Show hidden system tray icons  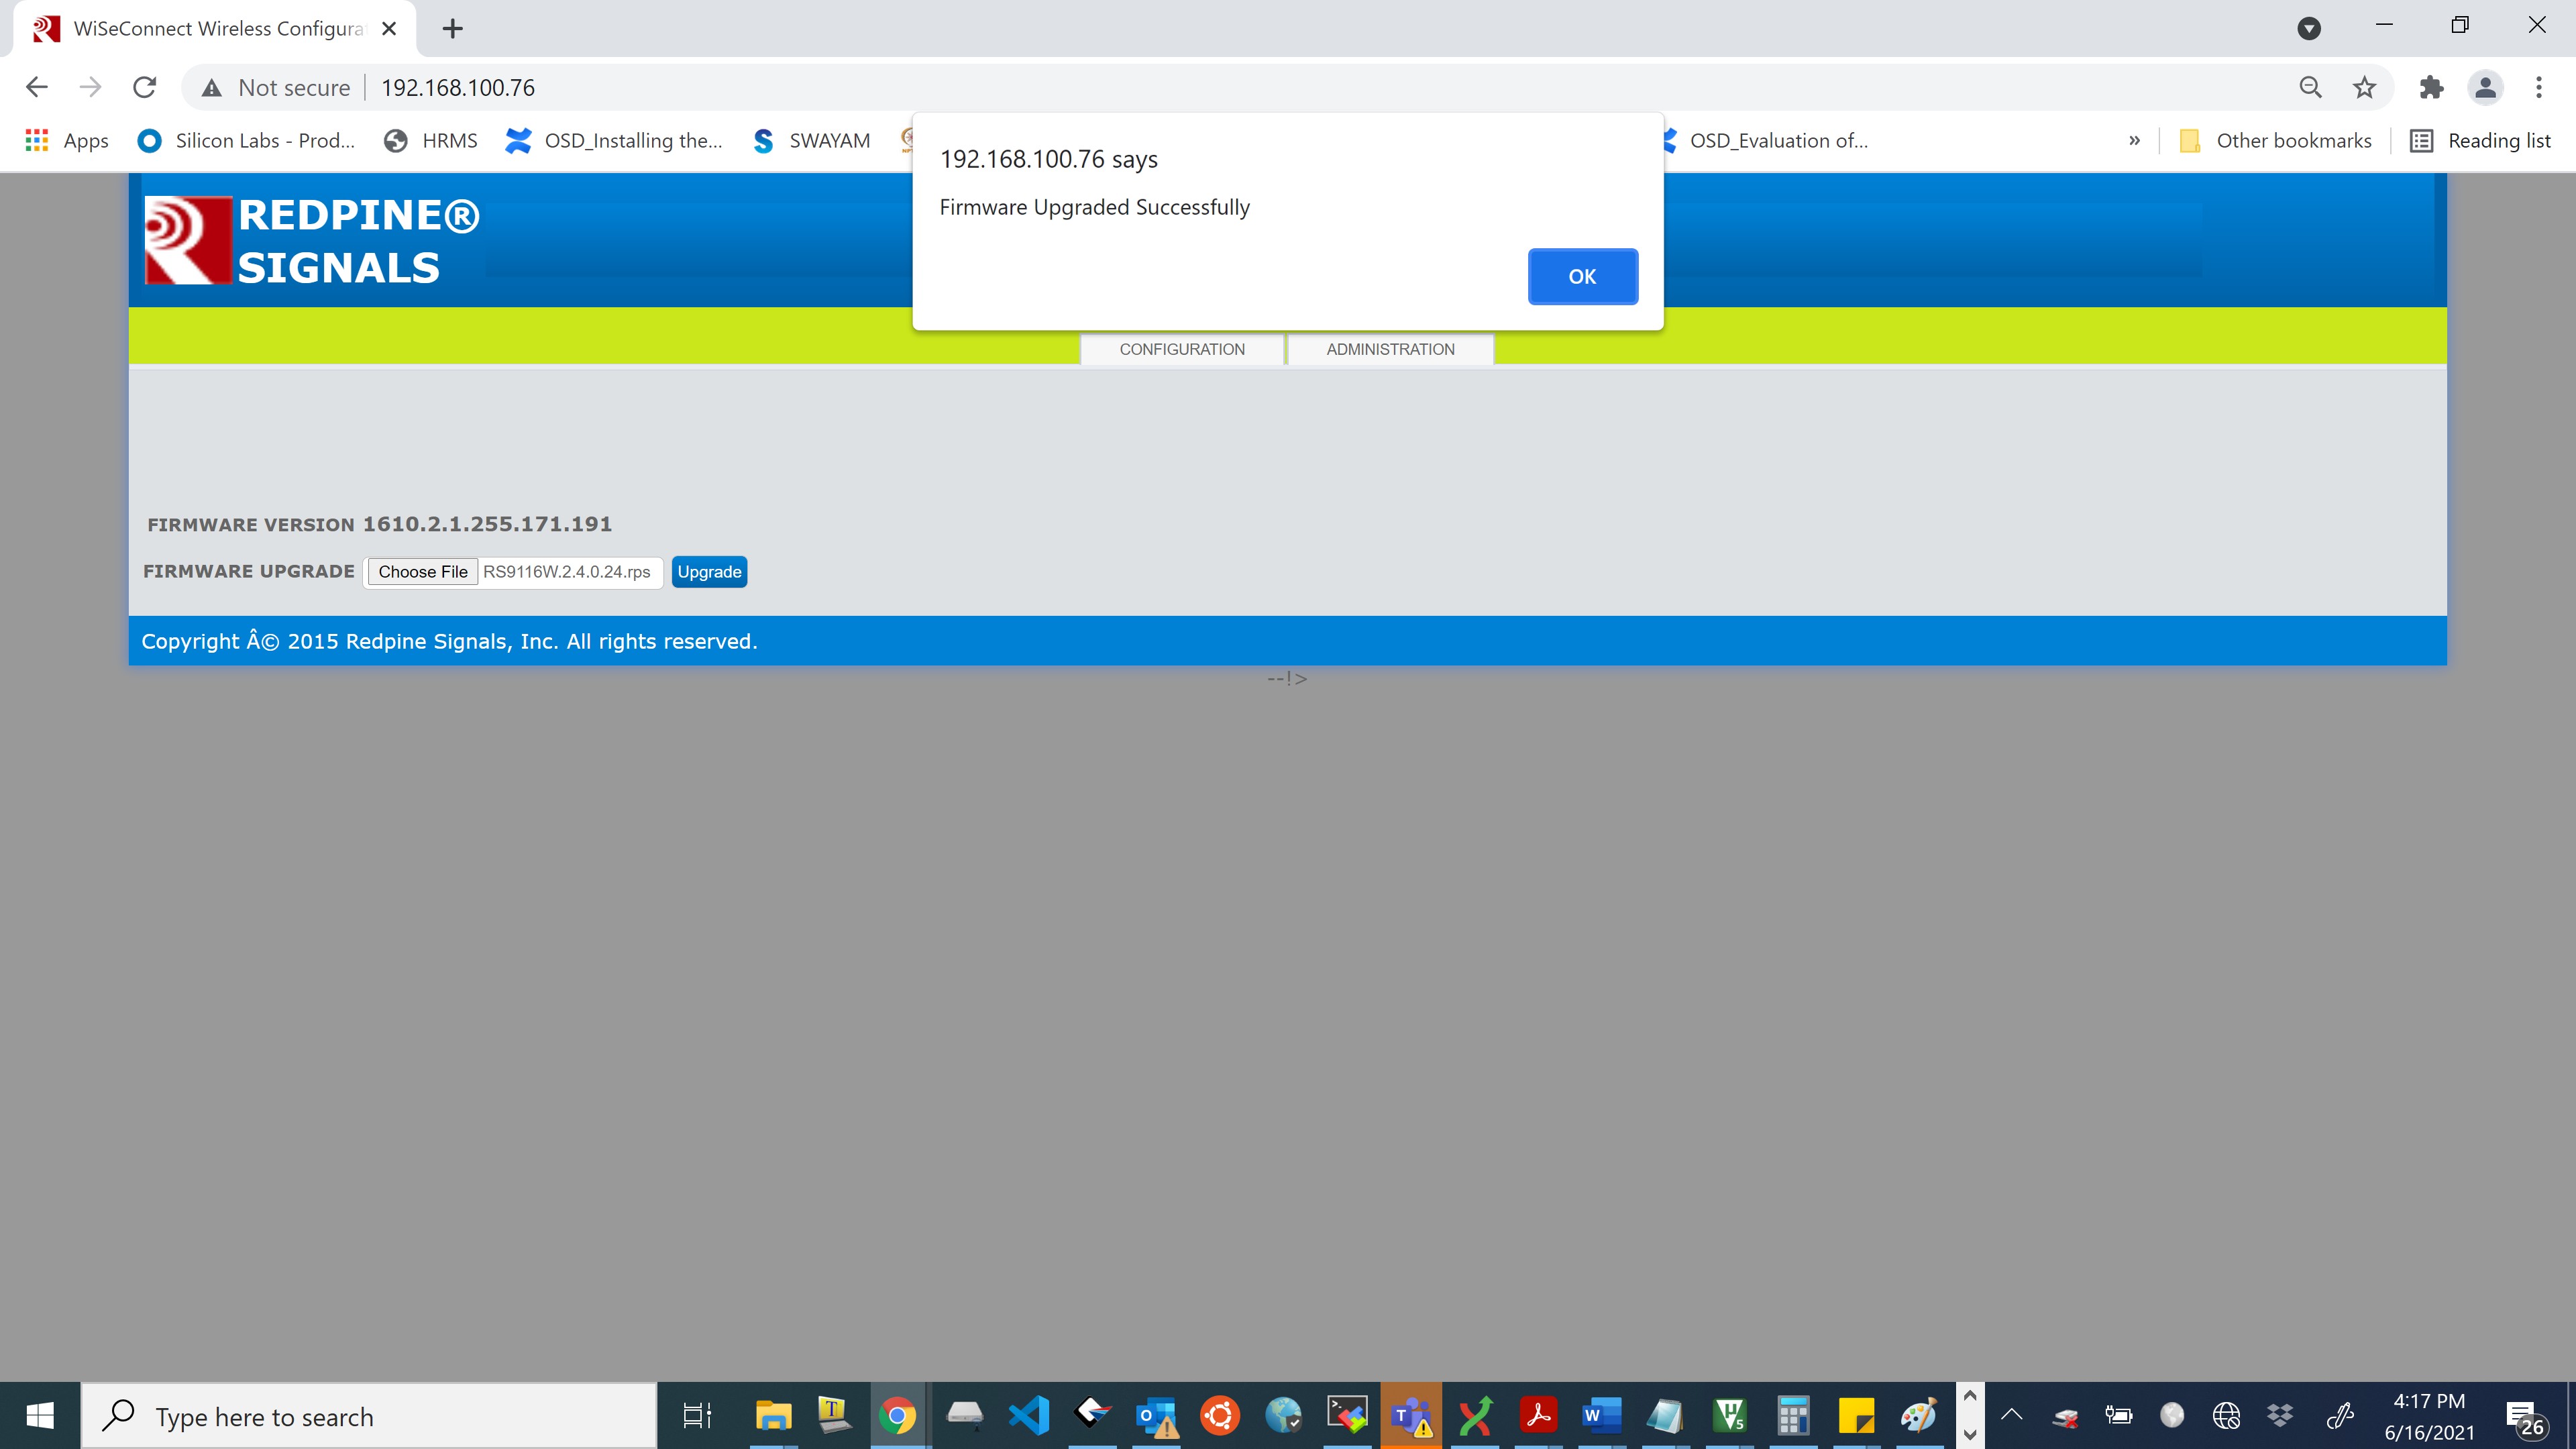2011,1415
